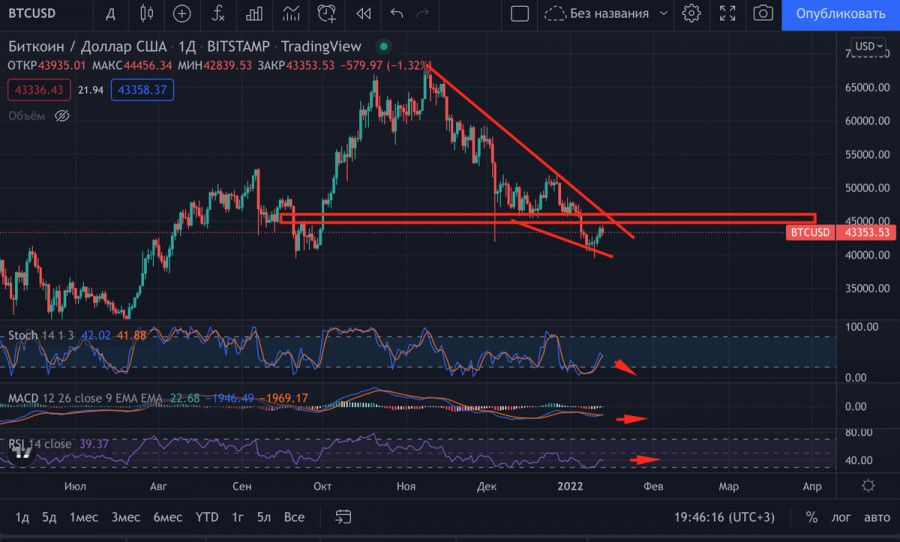Set time range to 5л
900x542 pixels.
263,517
